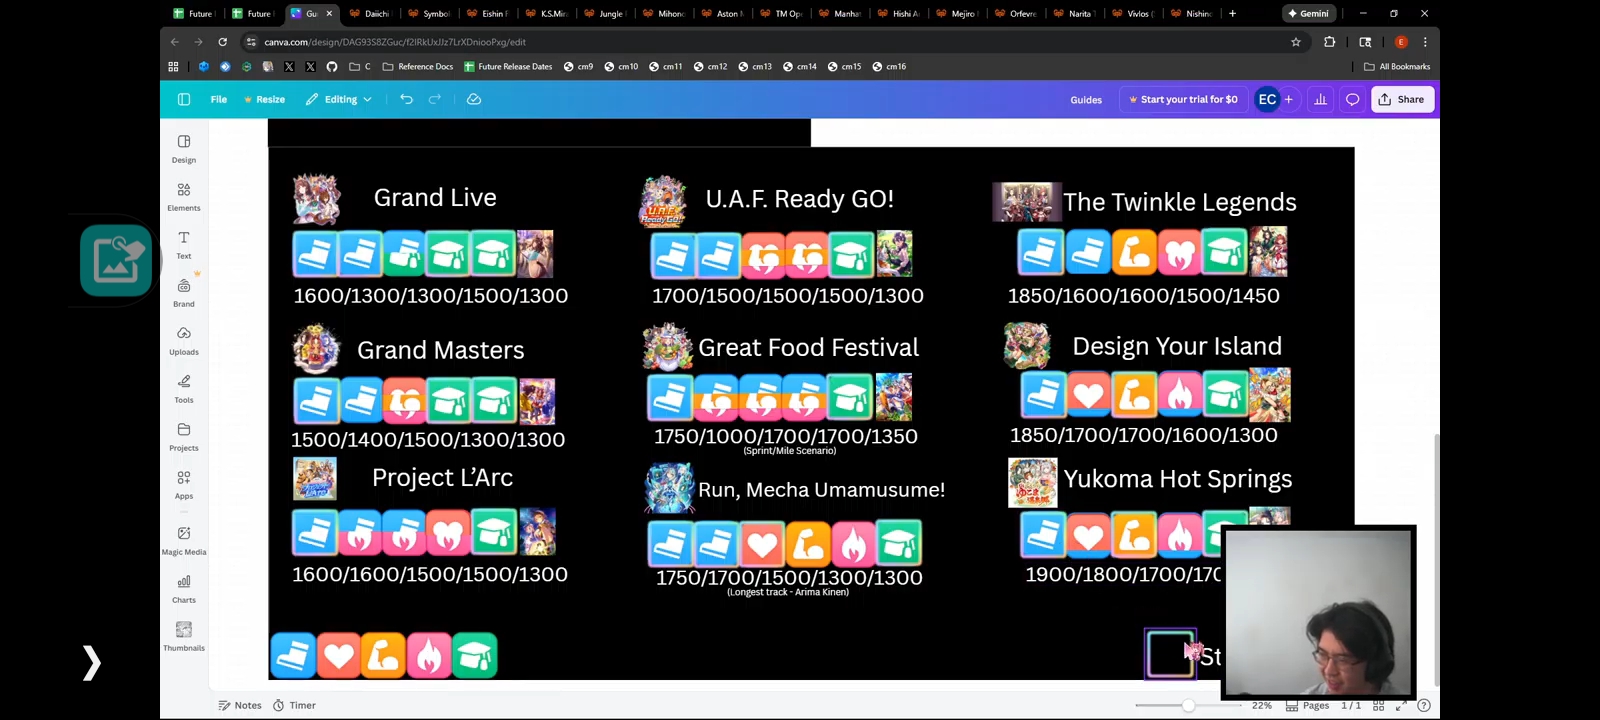
Task: Switch to the Daiichi browser tab
Action: pos(369,13)
